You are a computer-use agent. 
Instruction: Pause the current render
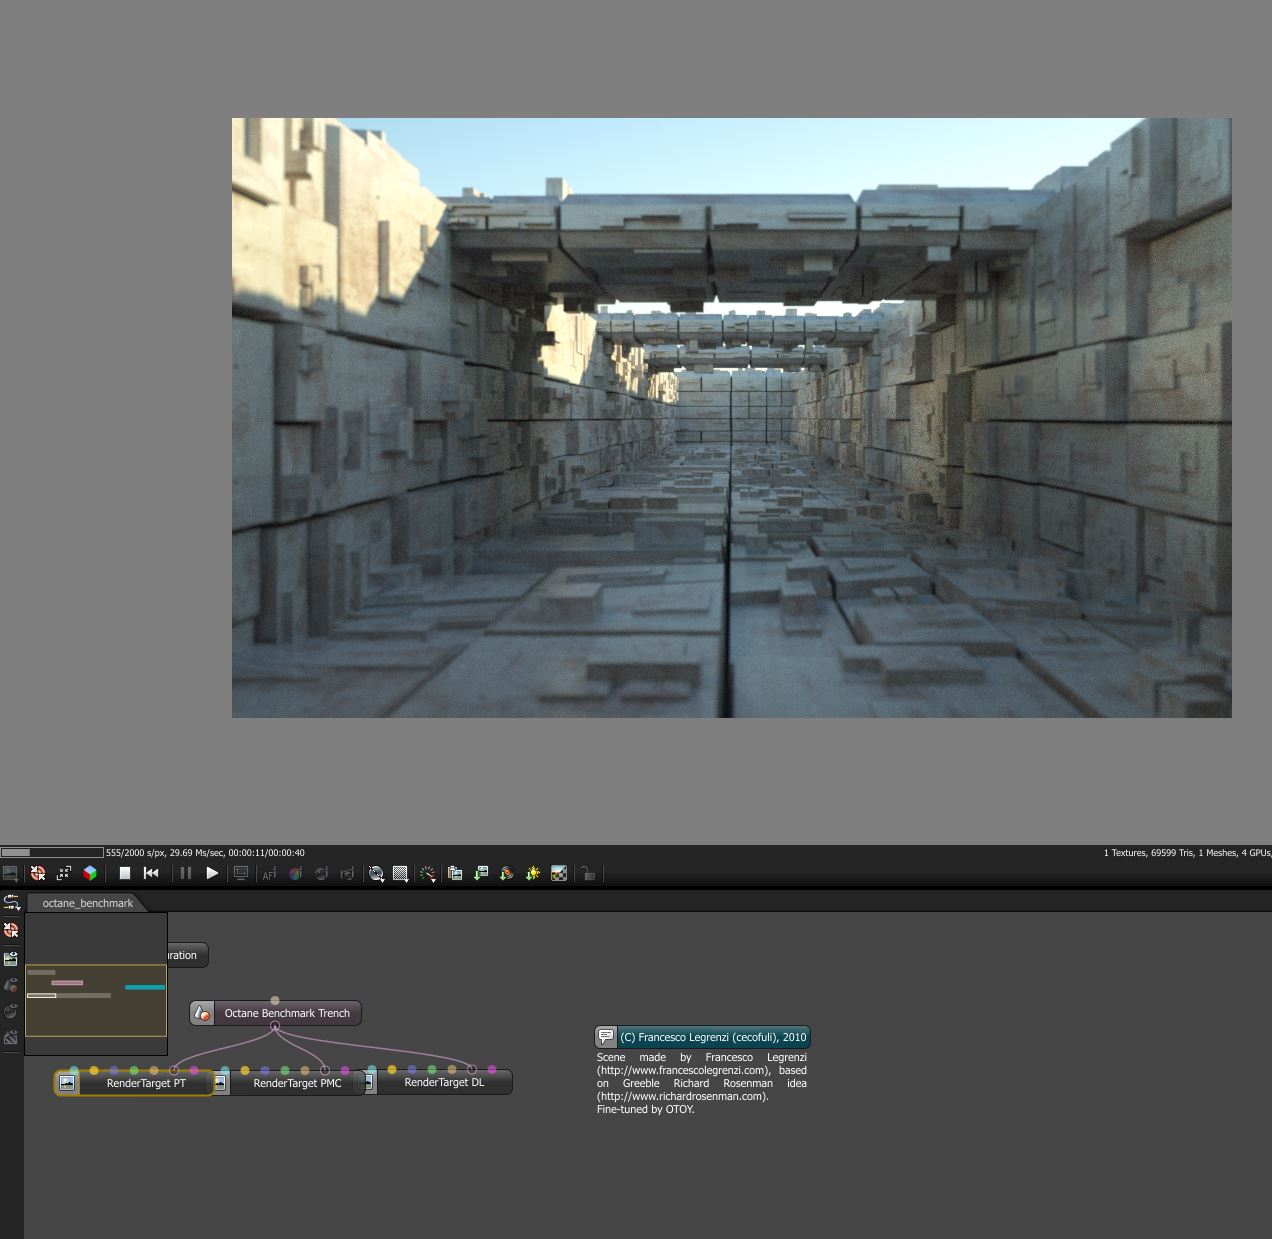click(x=186, y=873)
